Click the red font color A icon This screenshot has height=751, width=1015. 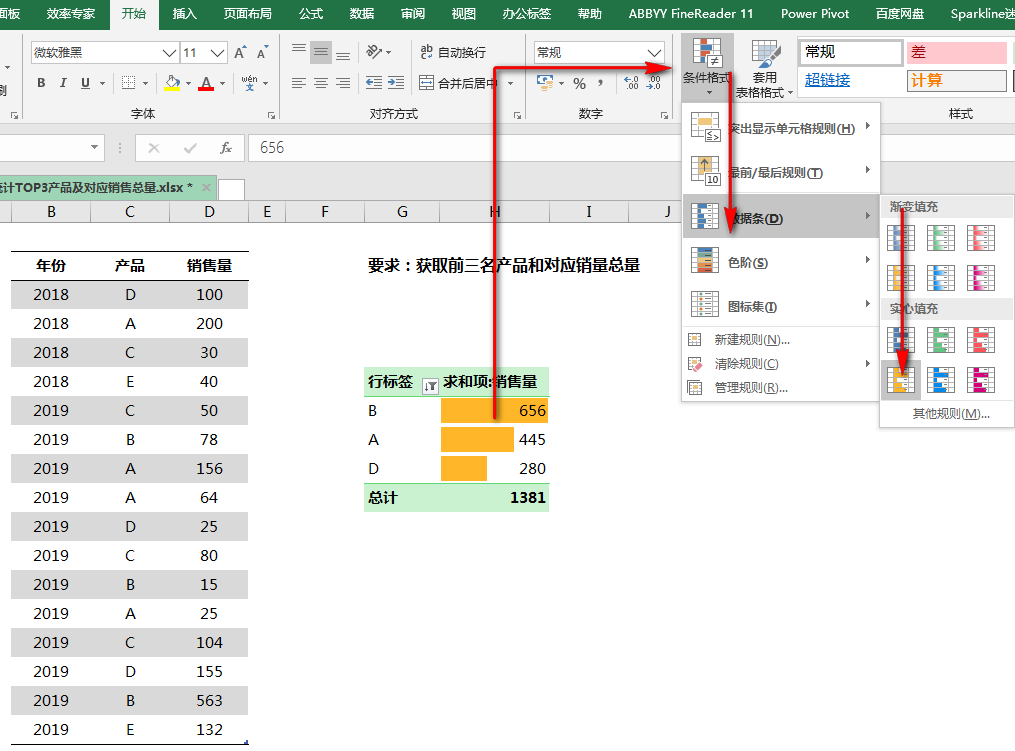[x=206, y=83]
